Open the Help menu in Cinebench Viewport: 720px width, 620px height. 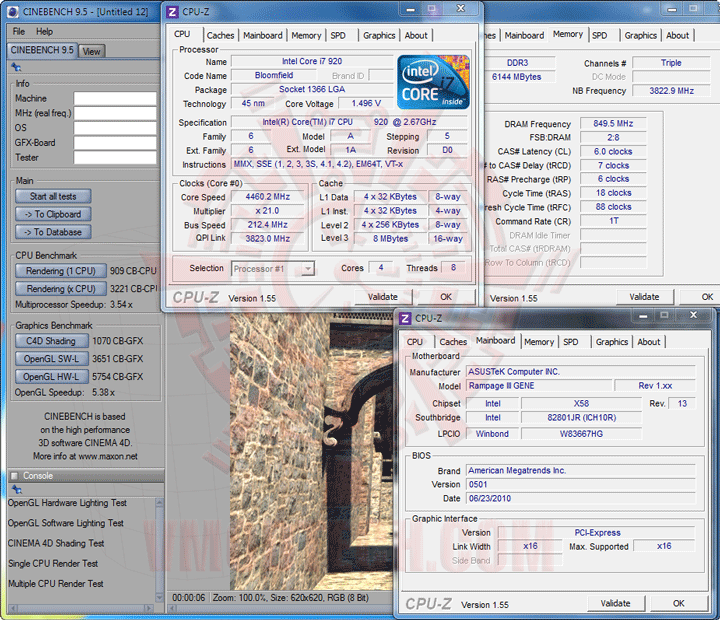[x=45, y=31]
